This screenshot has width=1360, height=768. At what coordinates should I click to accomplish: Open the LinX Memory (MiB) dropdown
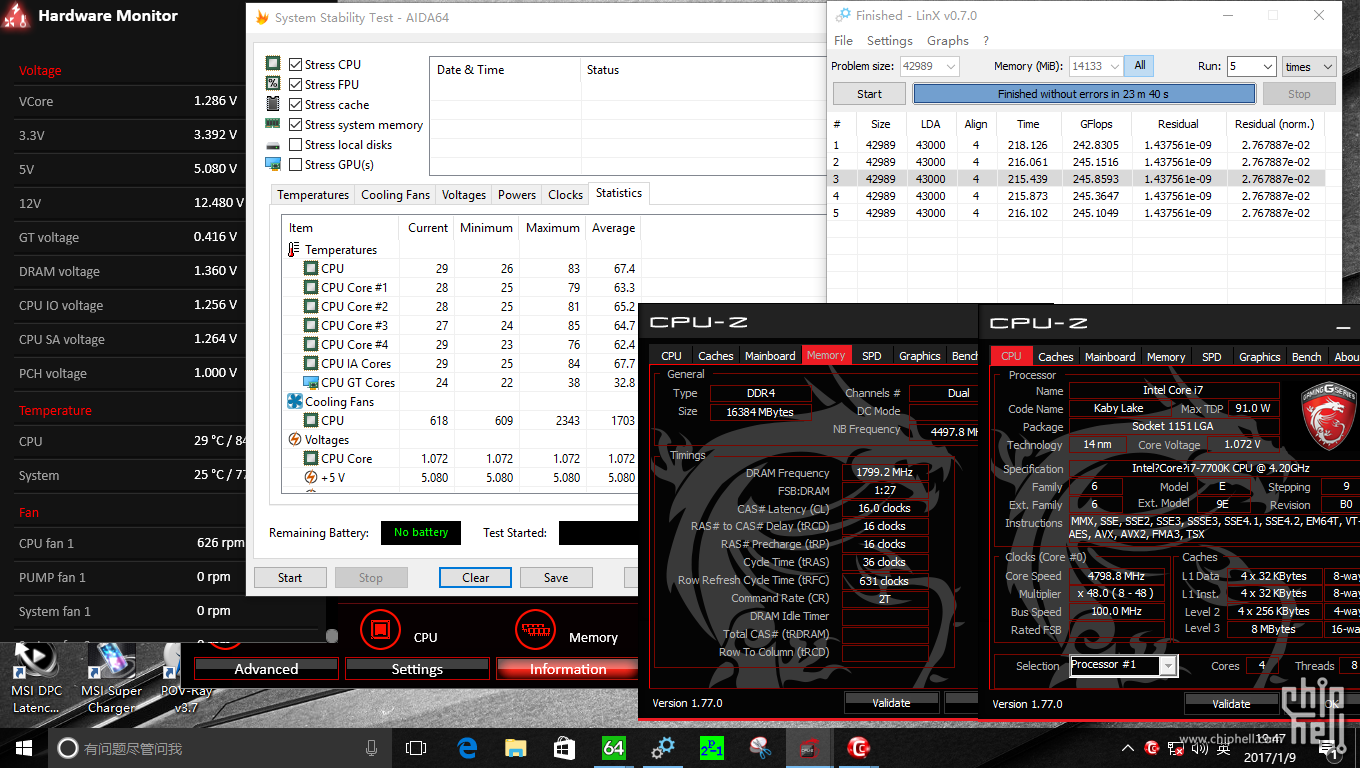pyautogui.click(x=1113, y=66)
